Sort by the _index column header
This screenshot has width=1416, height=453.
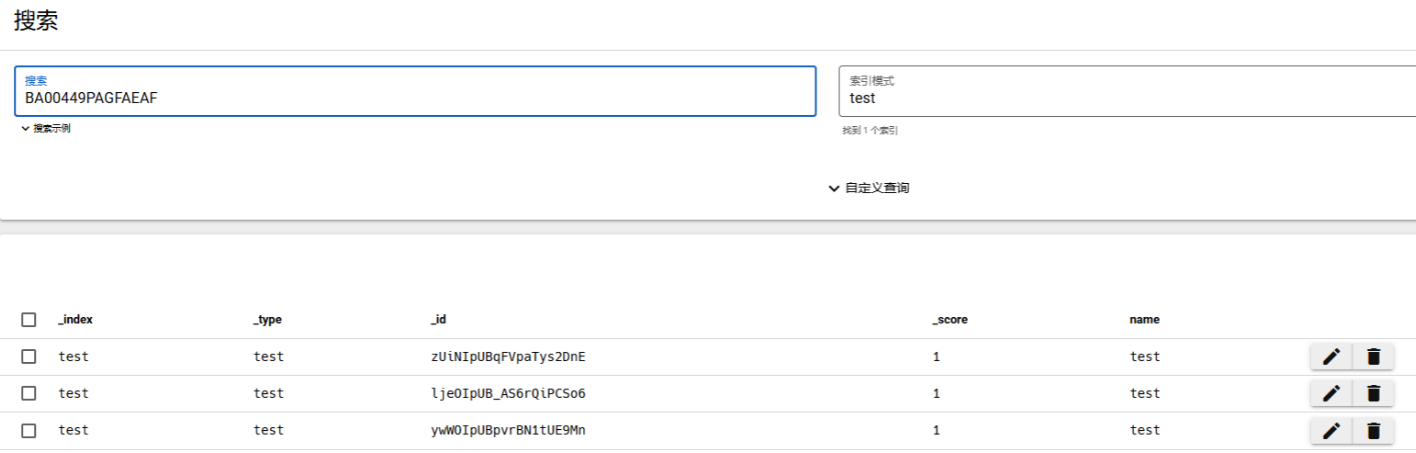[76, 320]
